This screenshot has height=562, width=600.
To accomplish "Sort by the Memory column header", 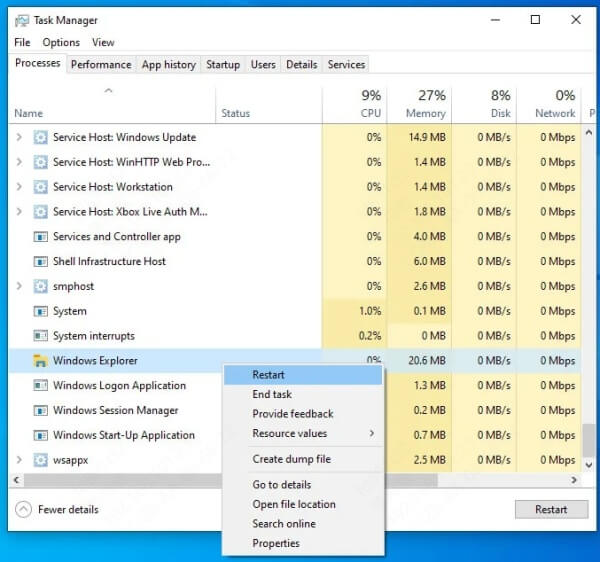I will click(419, 104).
